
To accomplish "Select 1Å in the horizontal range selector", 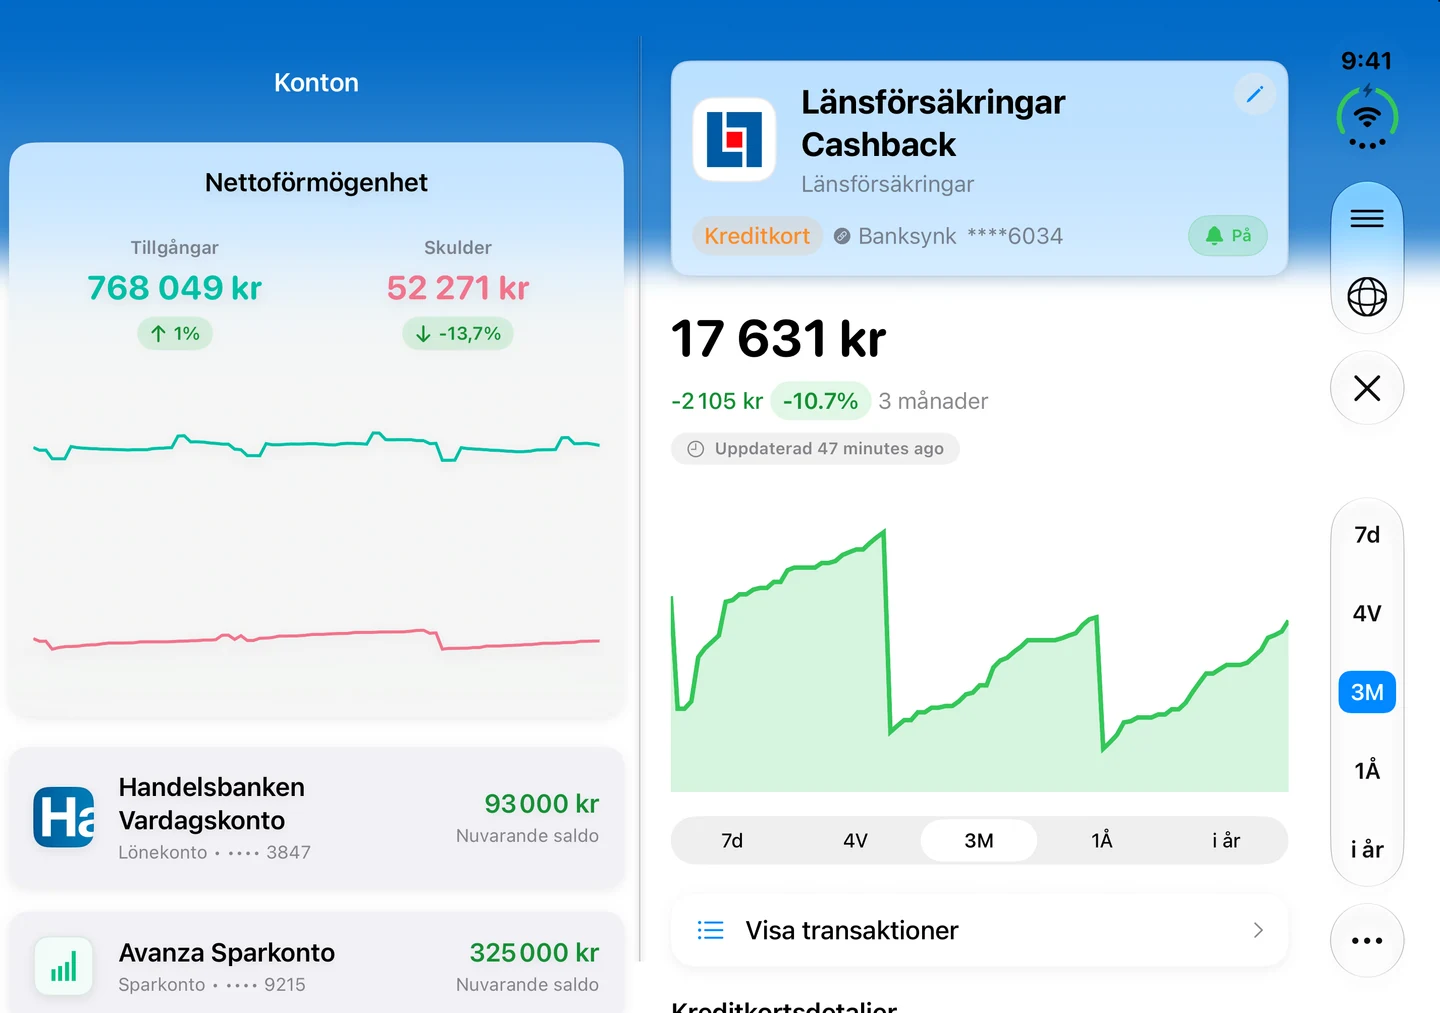I will pyautogui.click(x=1102, y=841).
